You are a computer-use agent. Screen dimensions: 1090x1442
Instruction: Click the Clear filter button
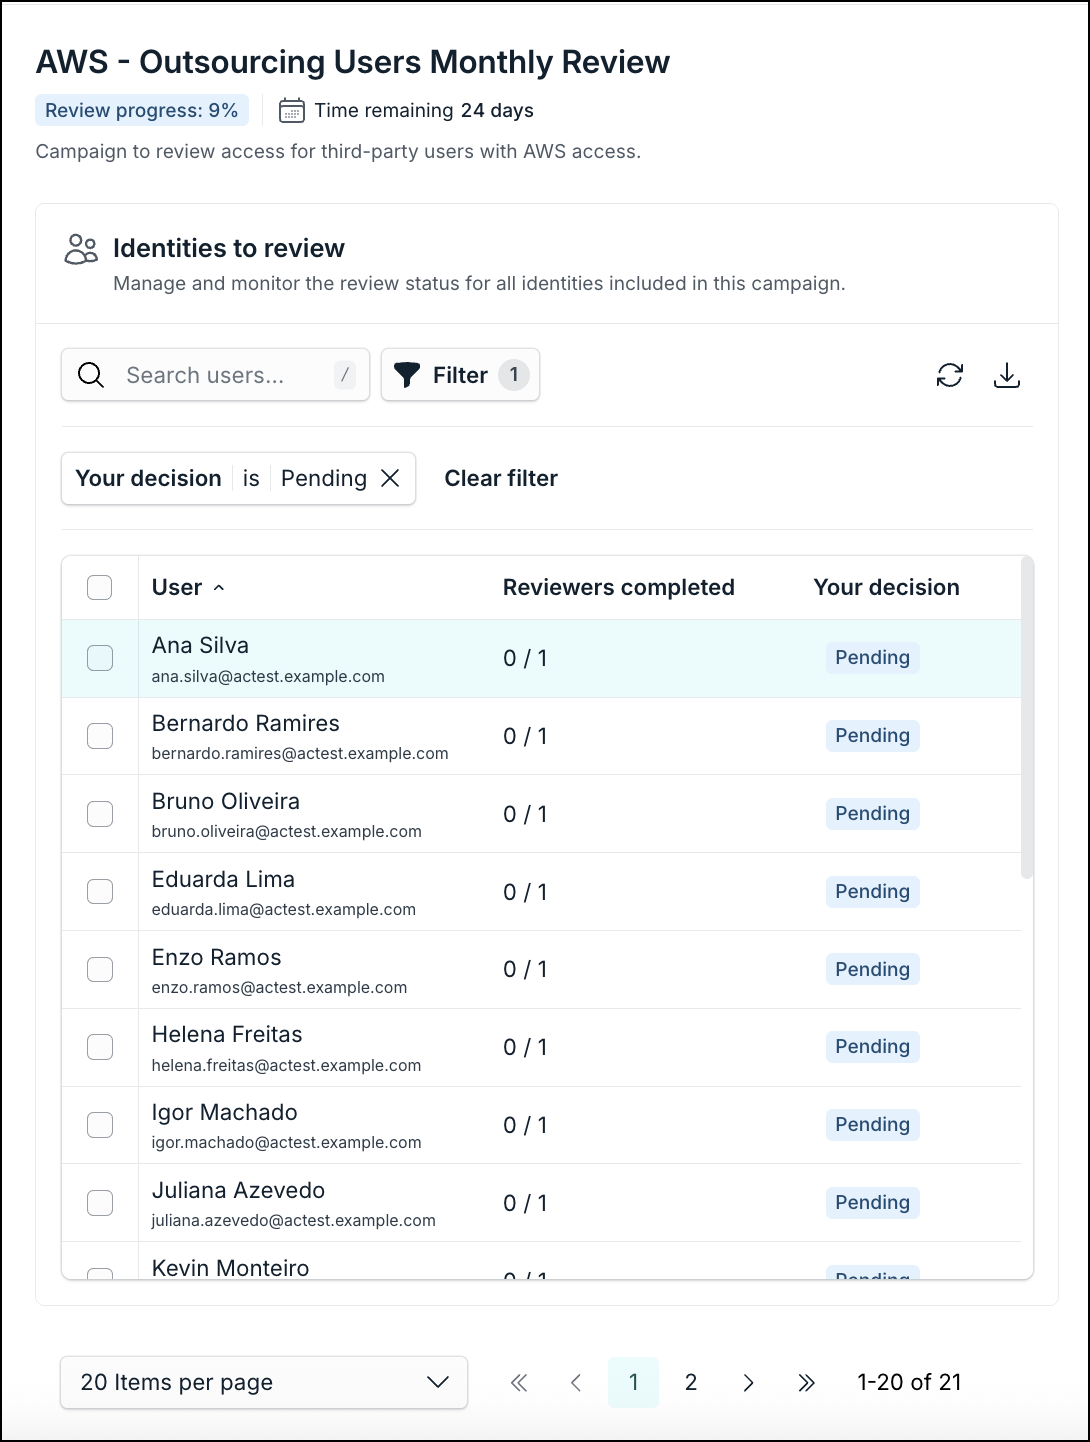pos(501,478)
